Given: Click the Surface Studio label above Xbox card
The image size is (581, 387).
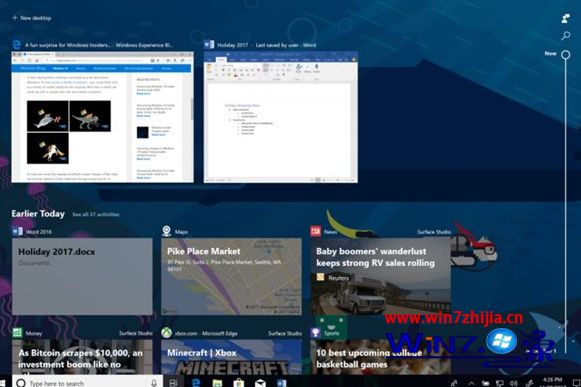Looking at the screenshot, I should pyautogui.click(x=285, y=333).
